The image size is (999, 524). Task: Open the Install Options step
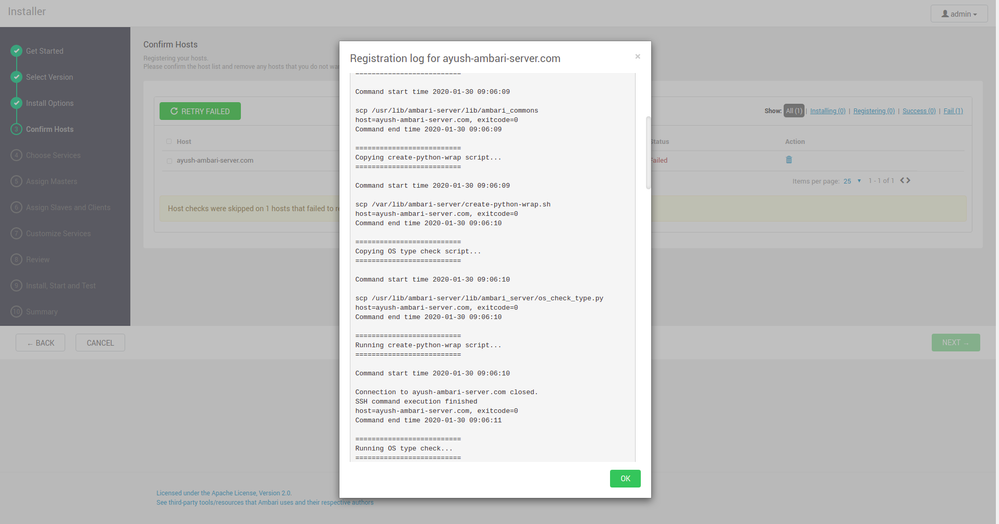[50, 103]
